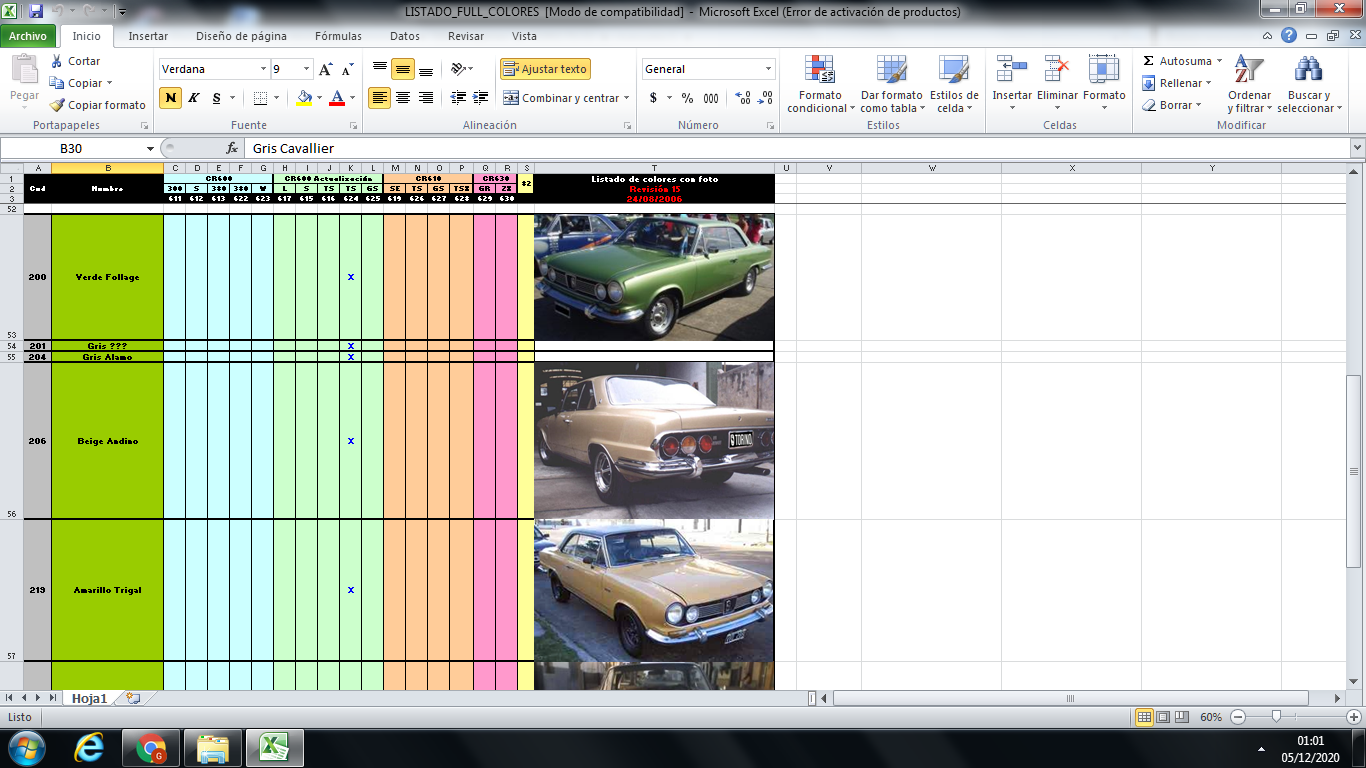The height and width of the screenshot is (768, 1366).
Task: Switch to the Insertar tab
Action: coord(148,36)
